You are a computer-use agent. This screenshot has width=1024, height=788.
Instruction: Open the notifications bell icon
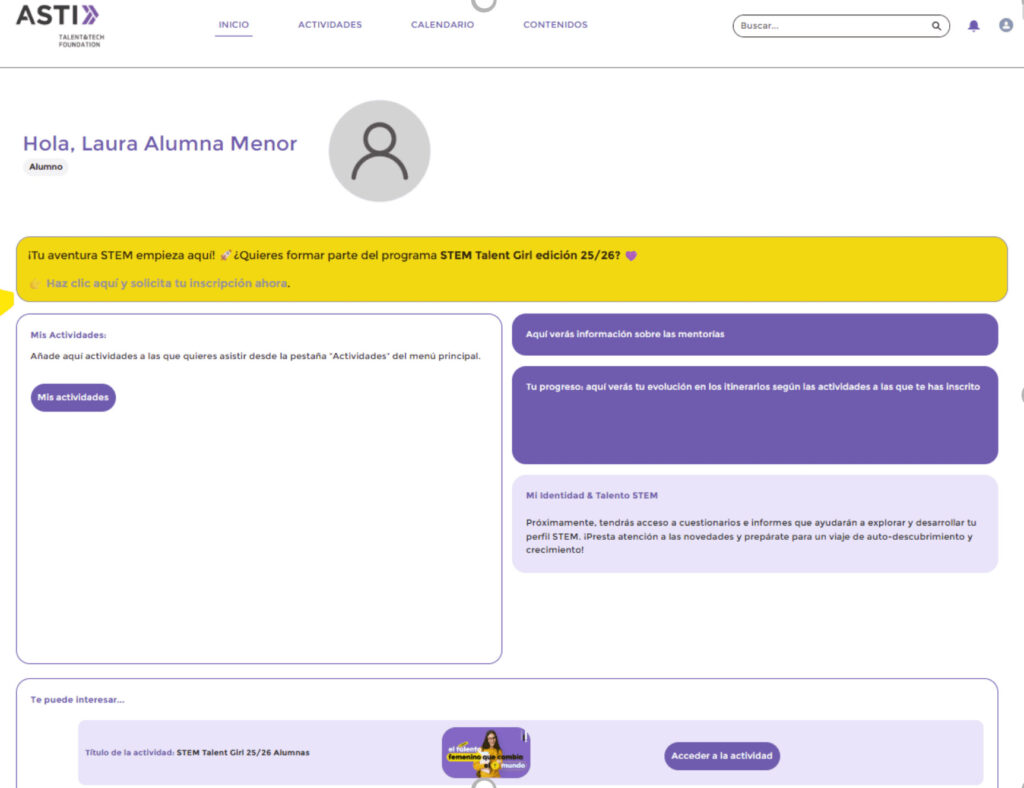tap(973, 25)
